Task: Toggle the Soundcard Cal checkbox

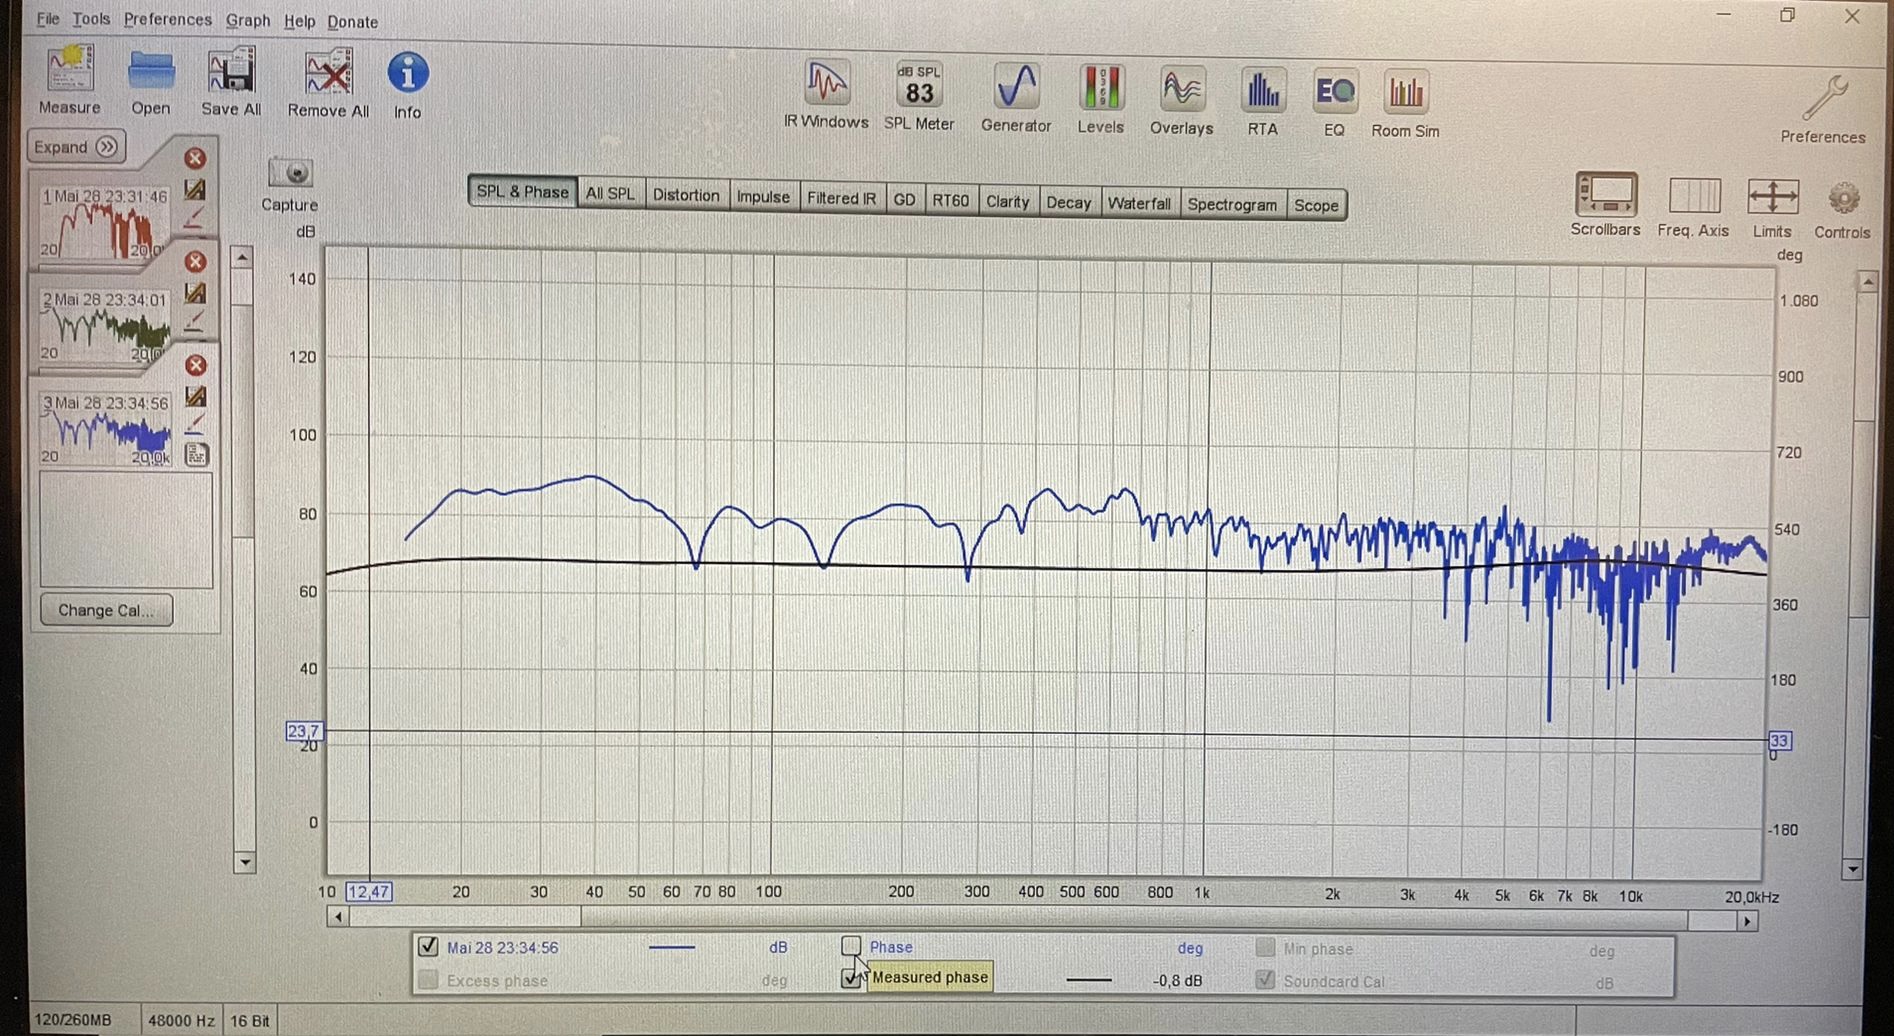Action: [x=1265, y=980]
